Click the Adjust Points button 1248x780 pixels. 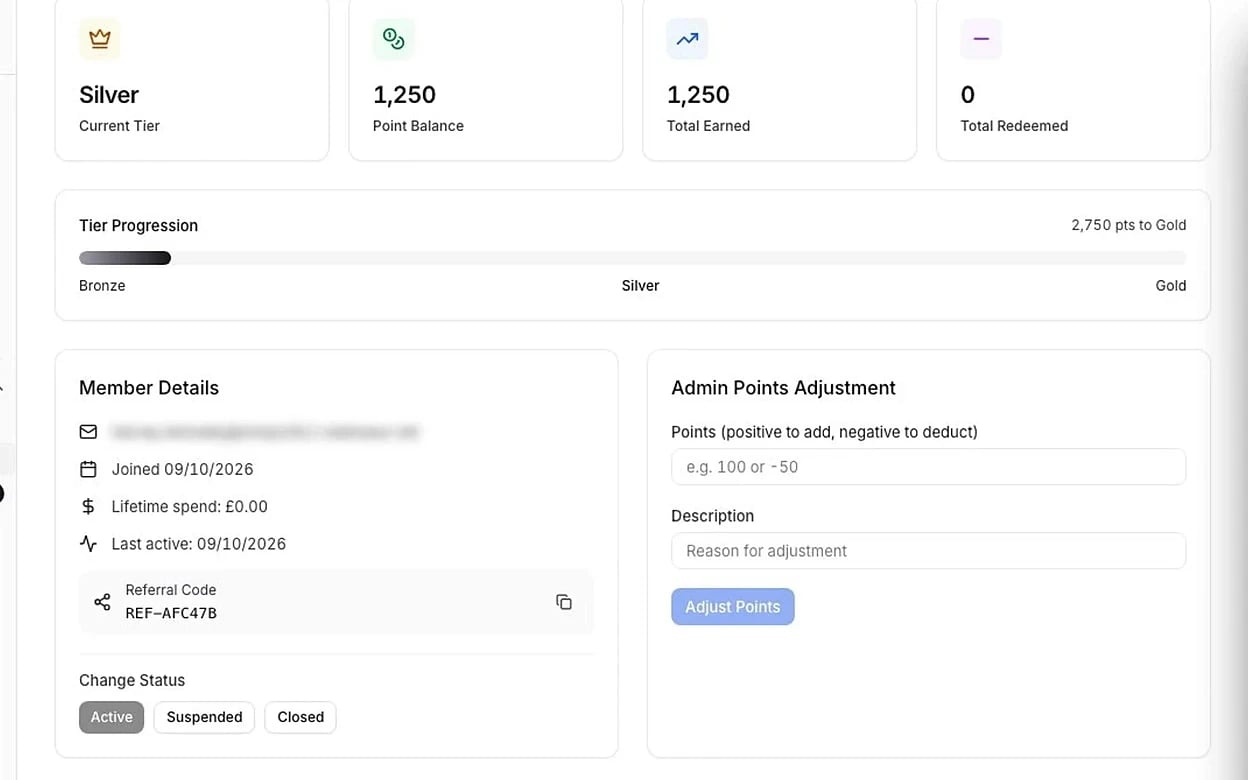(733, 607)
